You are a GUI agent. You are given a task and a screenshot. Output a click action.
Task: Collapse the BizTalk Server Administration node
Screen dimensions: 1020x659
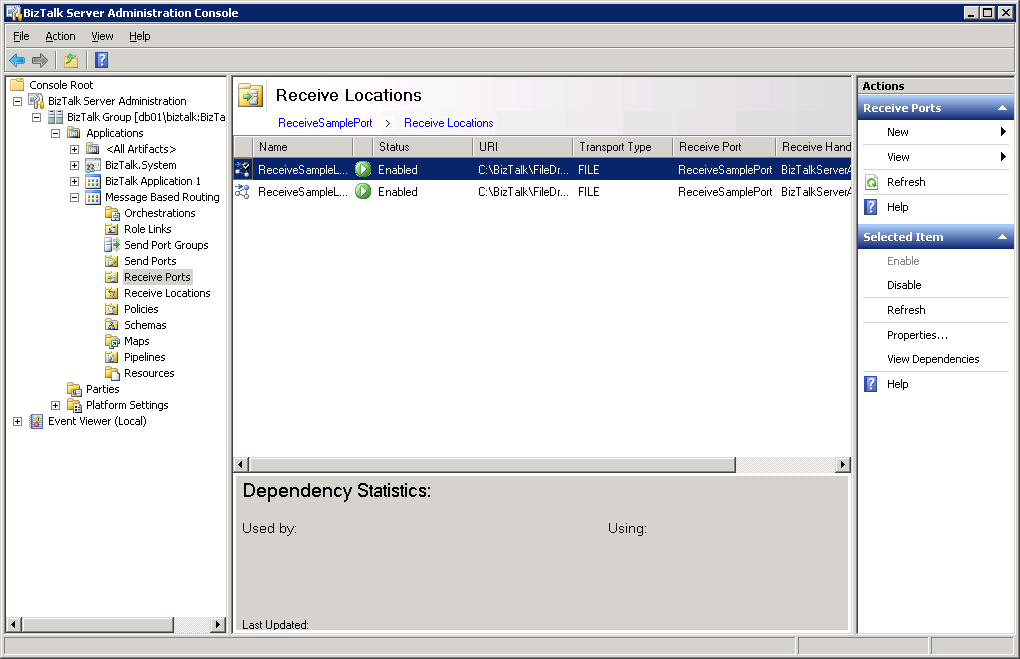[18, 101]
